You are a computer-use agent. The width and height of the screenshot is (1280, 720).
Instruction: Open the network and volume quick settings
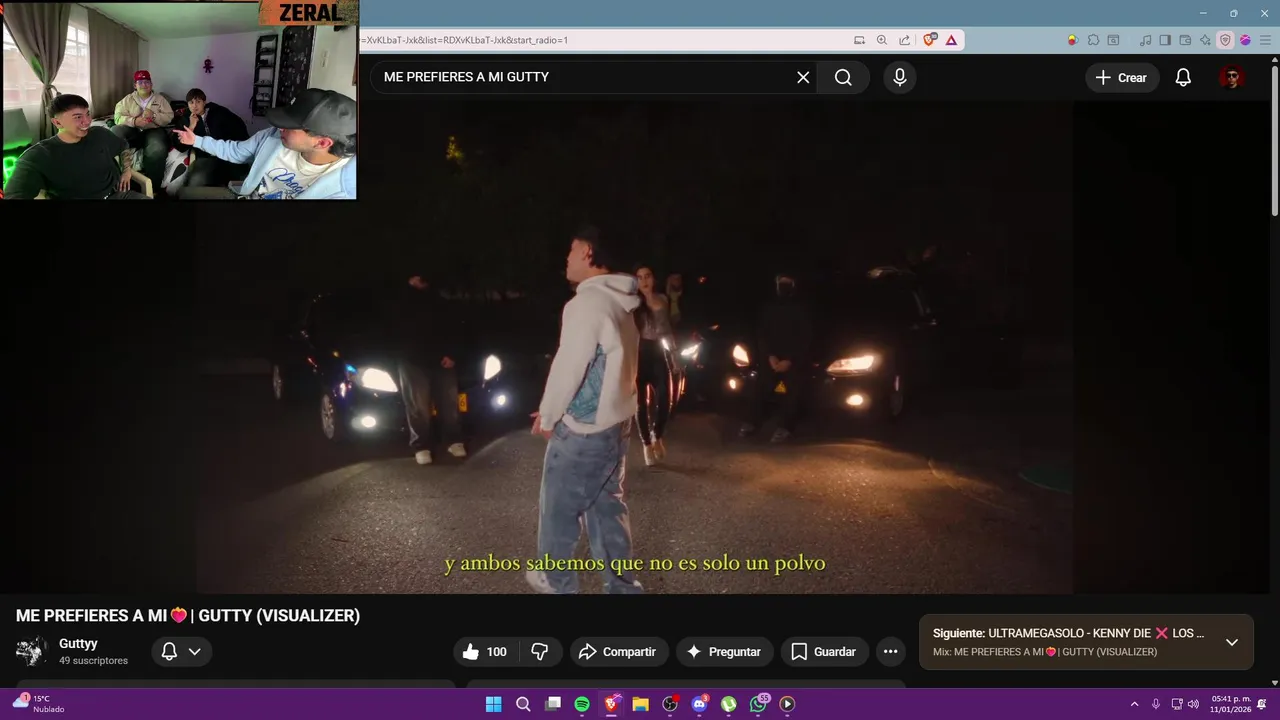[1185, 704]
